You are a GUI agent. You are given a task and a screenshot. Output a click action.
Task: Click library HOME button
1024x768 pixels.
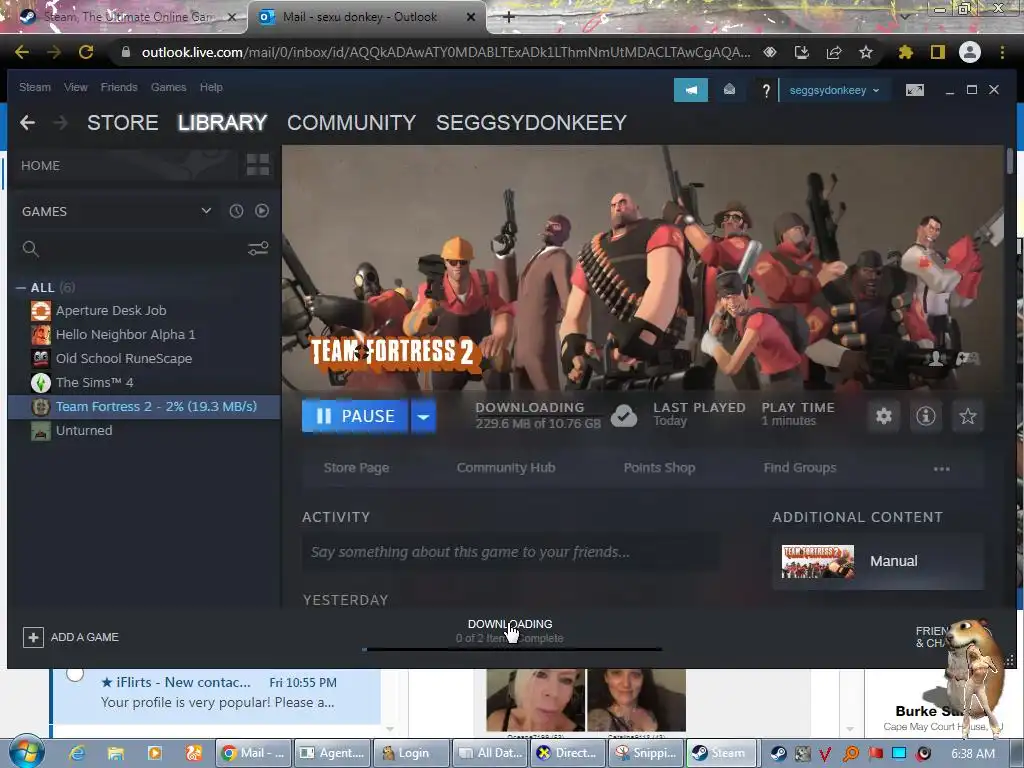click(x=40, y=165)
